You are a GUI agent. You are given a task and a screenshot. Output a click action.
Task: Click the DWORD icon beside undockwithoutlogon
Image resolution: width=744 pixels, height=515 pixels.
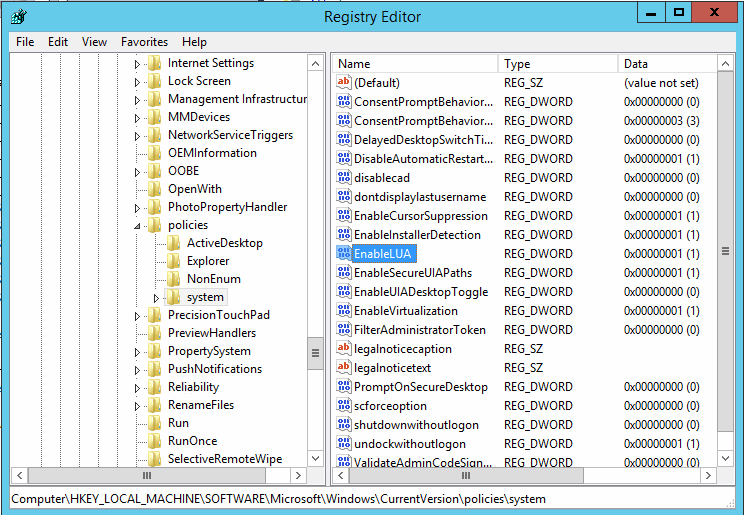[344, 443]
